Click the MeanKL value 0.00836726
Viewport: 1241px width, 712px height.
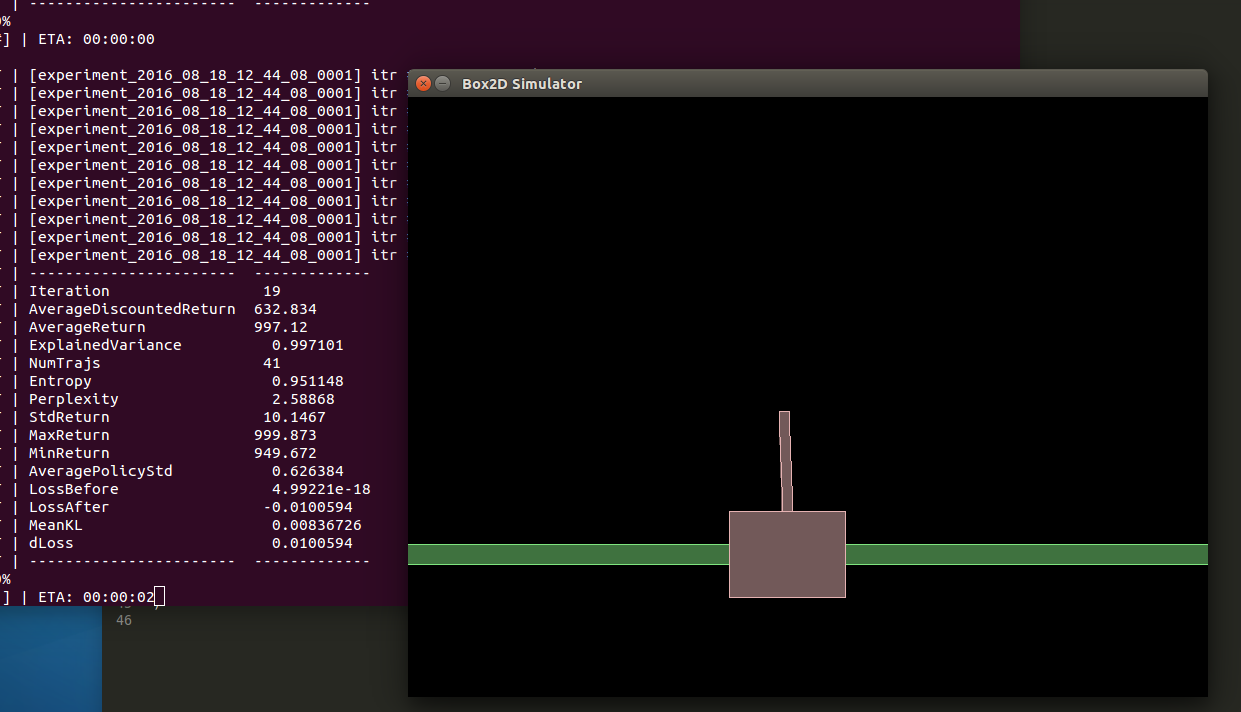(316, 525)
